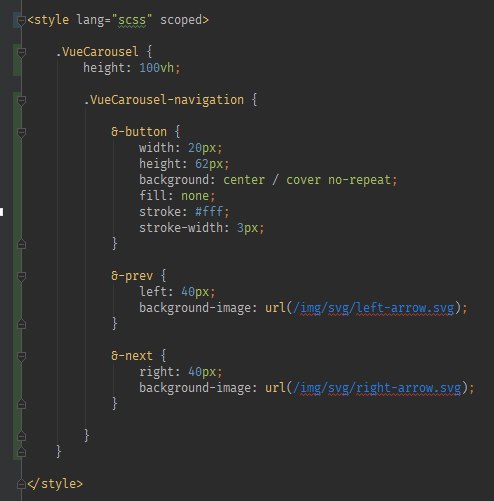Click the &-prev selector text

[132, 276]
